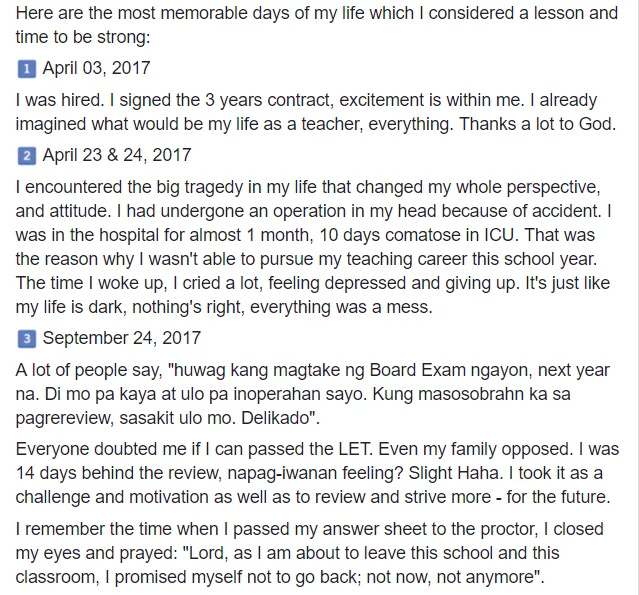Click the phrase 'Thanks a lot to God.'
The image size is (639, 595).
pyautogui.click(x=538, y=124)
